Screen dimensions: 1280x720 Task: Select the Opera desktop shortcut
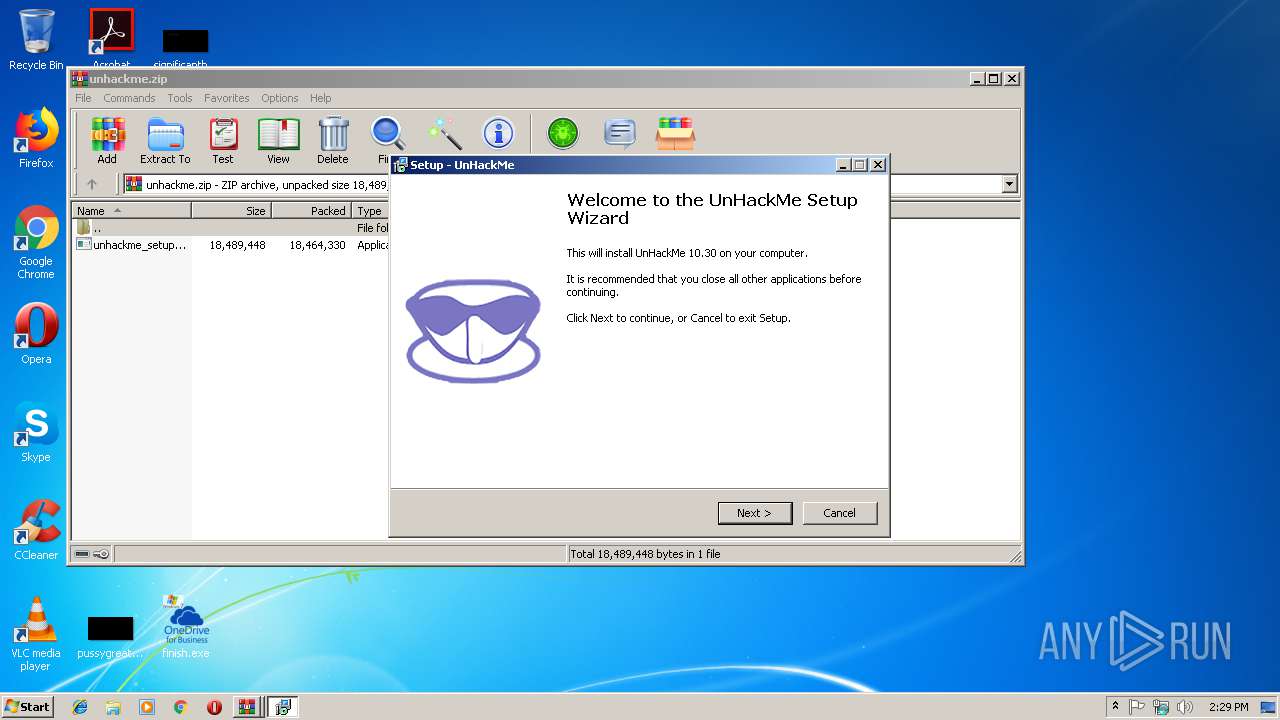click(36, 334)
